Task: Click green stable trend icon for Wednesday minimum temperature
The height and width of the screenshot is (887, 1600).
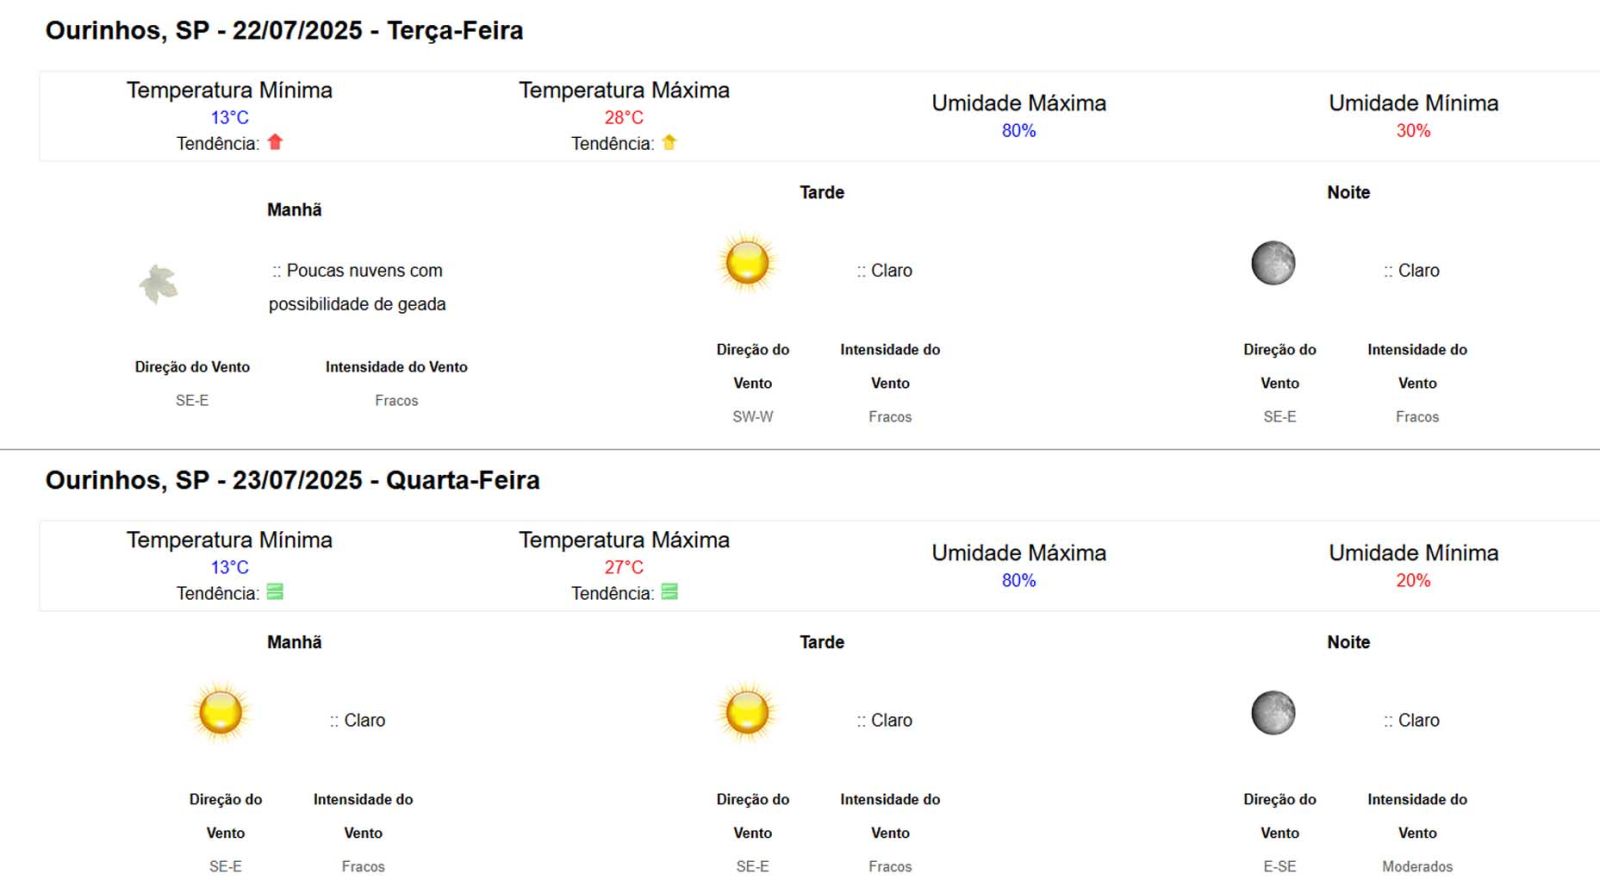Action: pyautogui.click(x=275, y=592)
